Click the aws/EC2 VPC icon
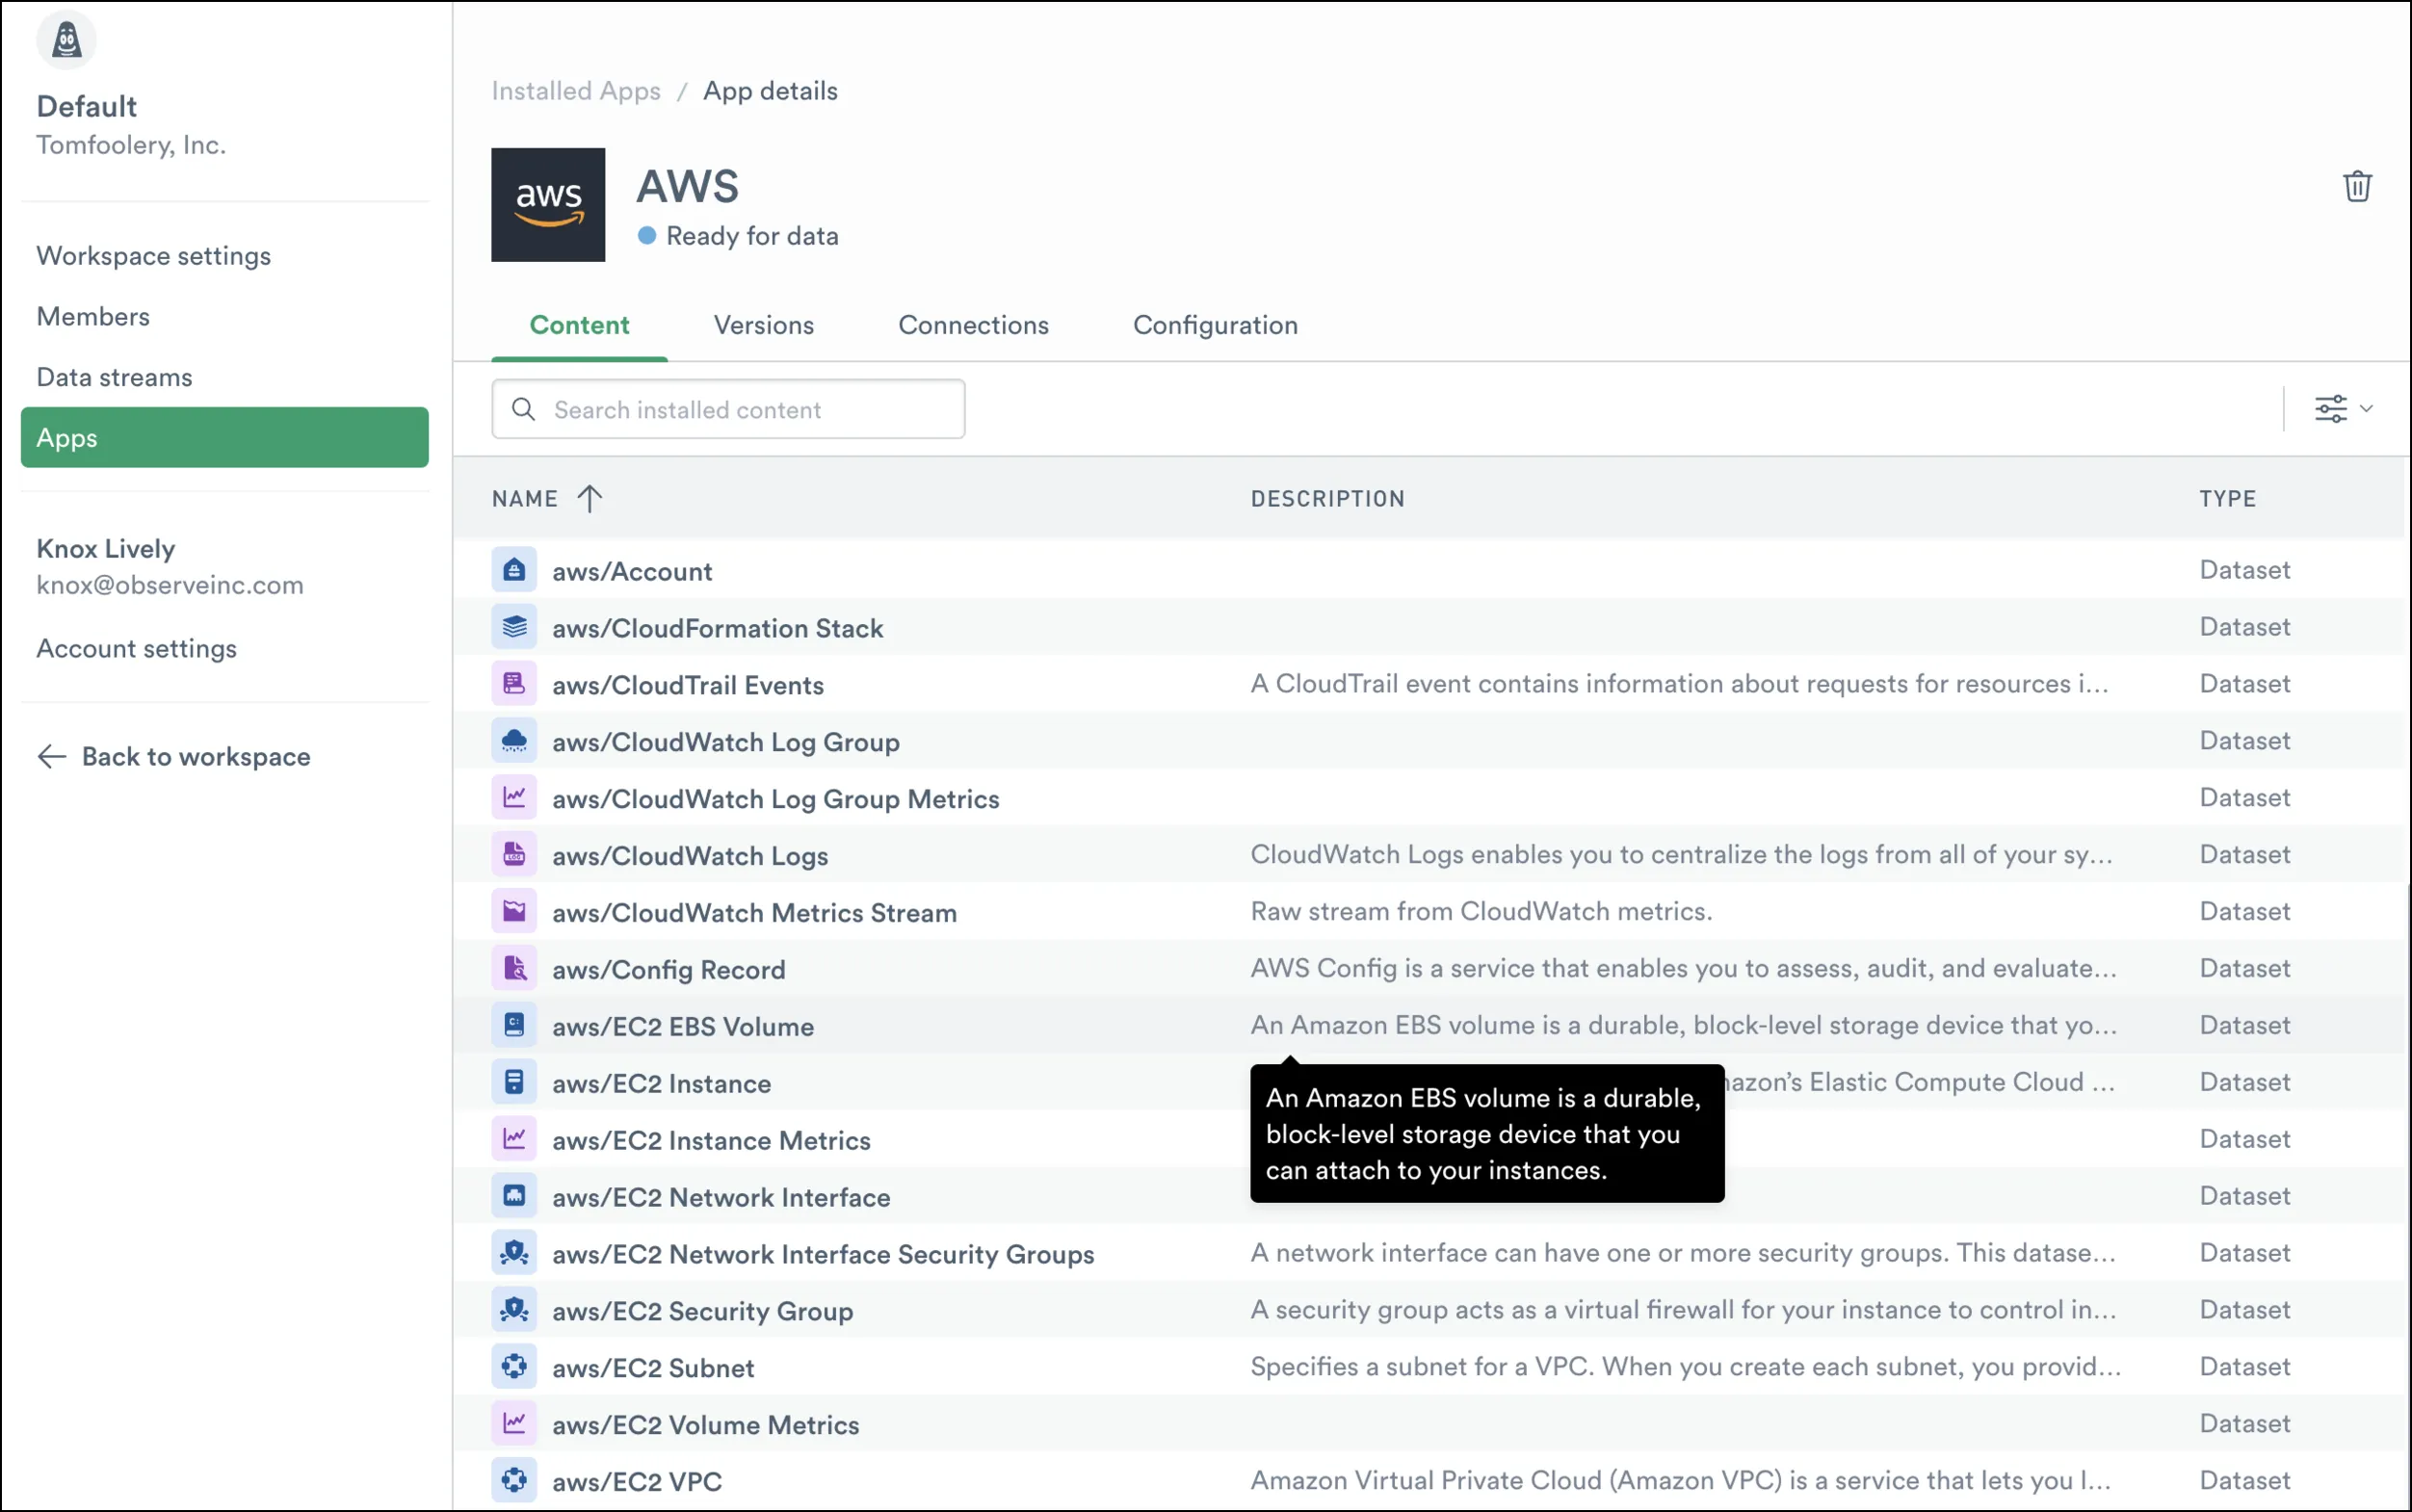2412x1512 pixels. 514,1482
